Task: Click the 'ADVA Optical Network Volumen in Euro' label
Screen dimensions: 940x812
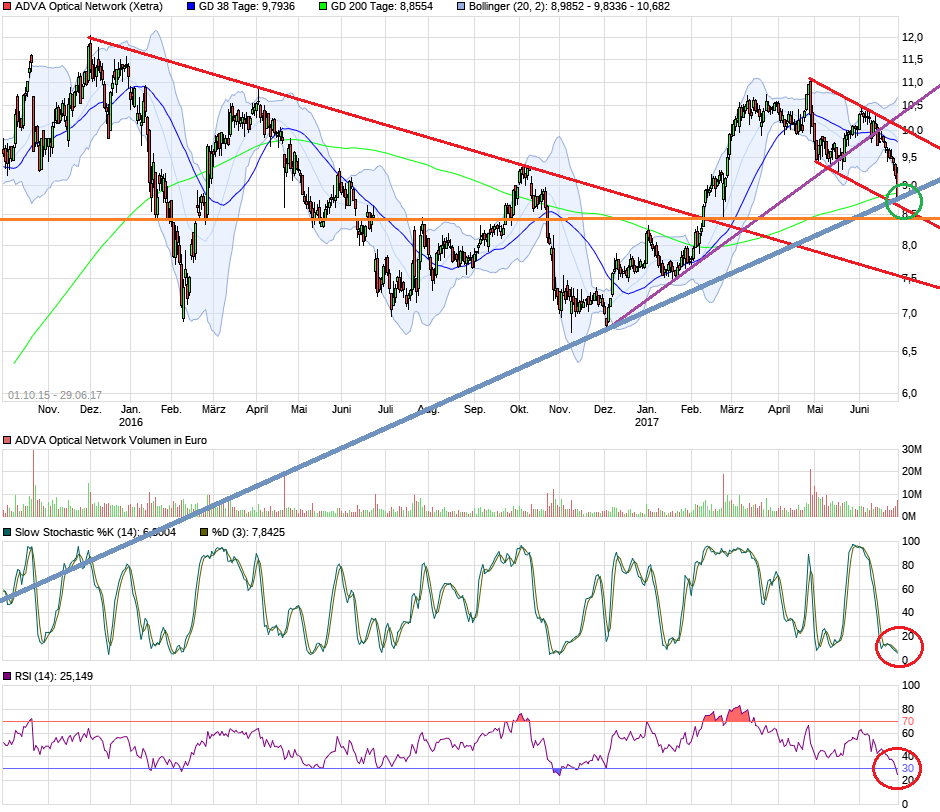Action: [x=111, y=440]
